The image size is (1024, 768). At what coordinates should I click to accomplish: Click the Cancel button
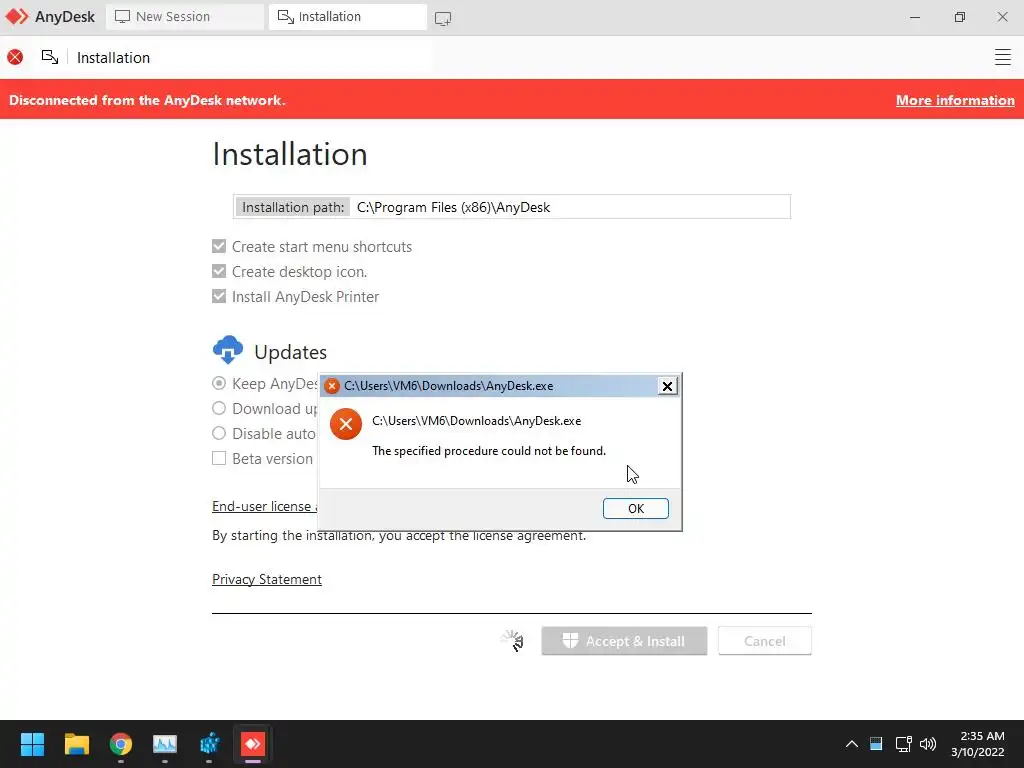point(764,641)
